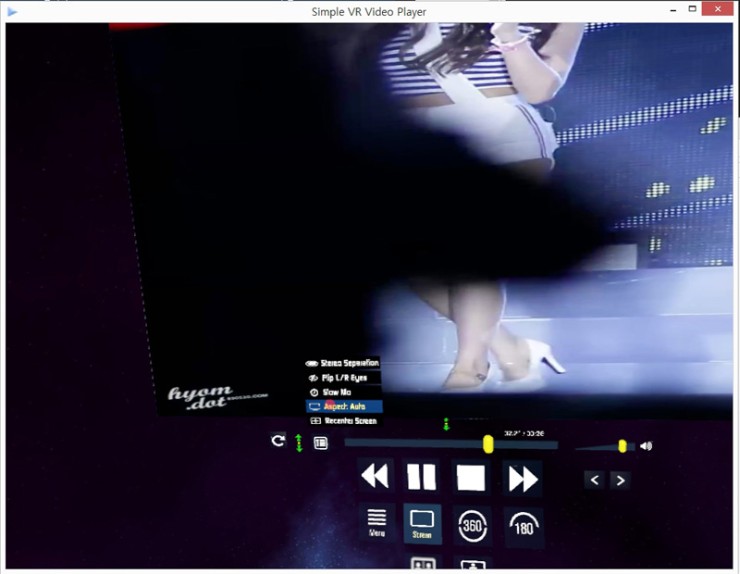This screenshot has height=574, width=740.
Task: Switch to 180 degree video mode
Action: click(523, 526)
